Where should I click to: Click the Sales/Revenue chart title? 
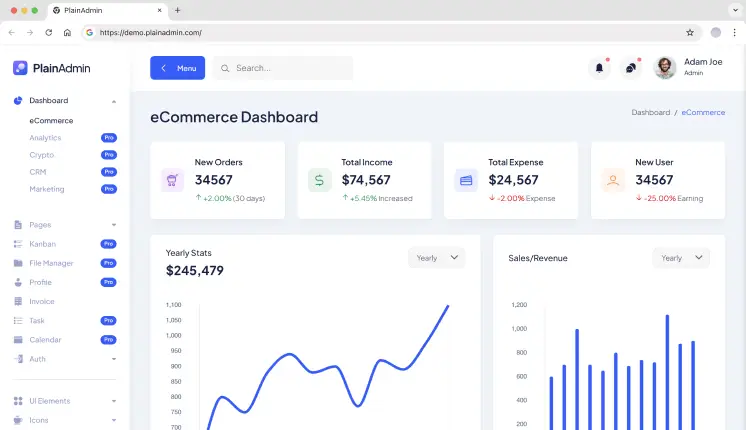tap(538, 258)
